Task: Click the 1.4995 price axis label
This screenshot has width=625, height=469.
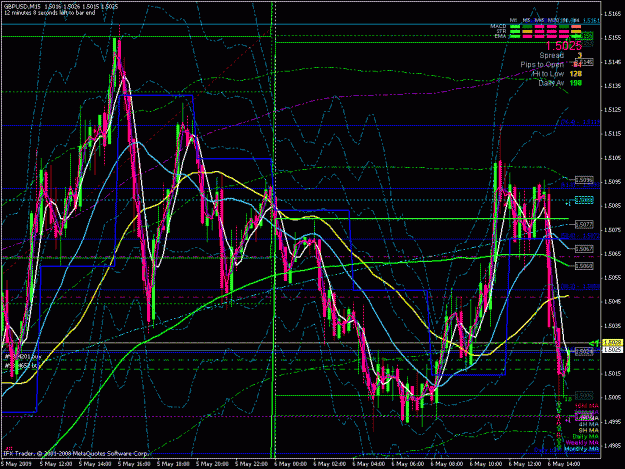Action: click(612, 422)
